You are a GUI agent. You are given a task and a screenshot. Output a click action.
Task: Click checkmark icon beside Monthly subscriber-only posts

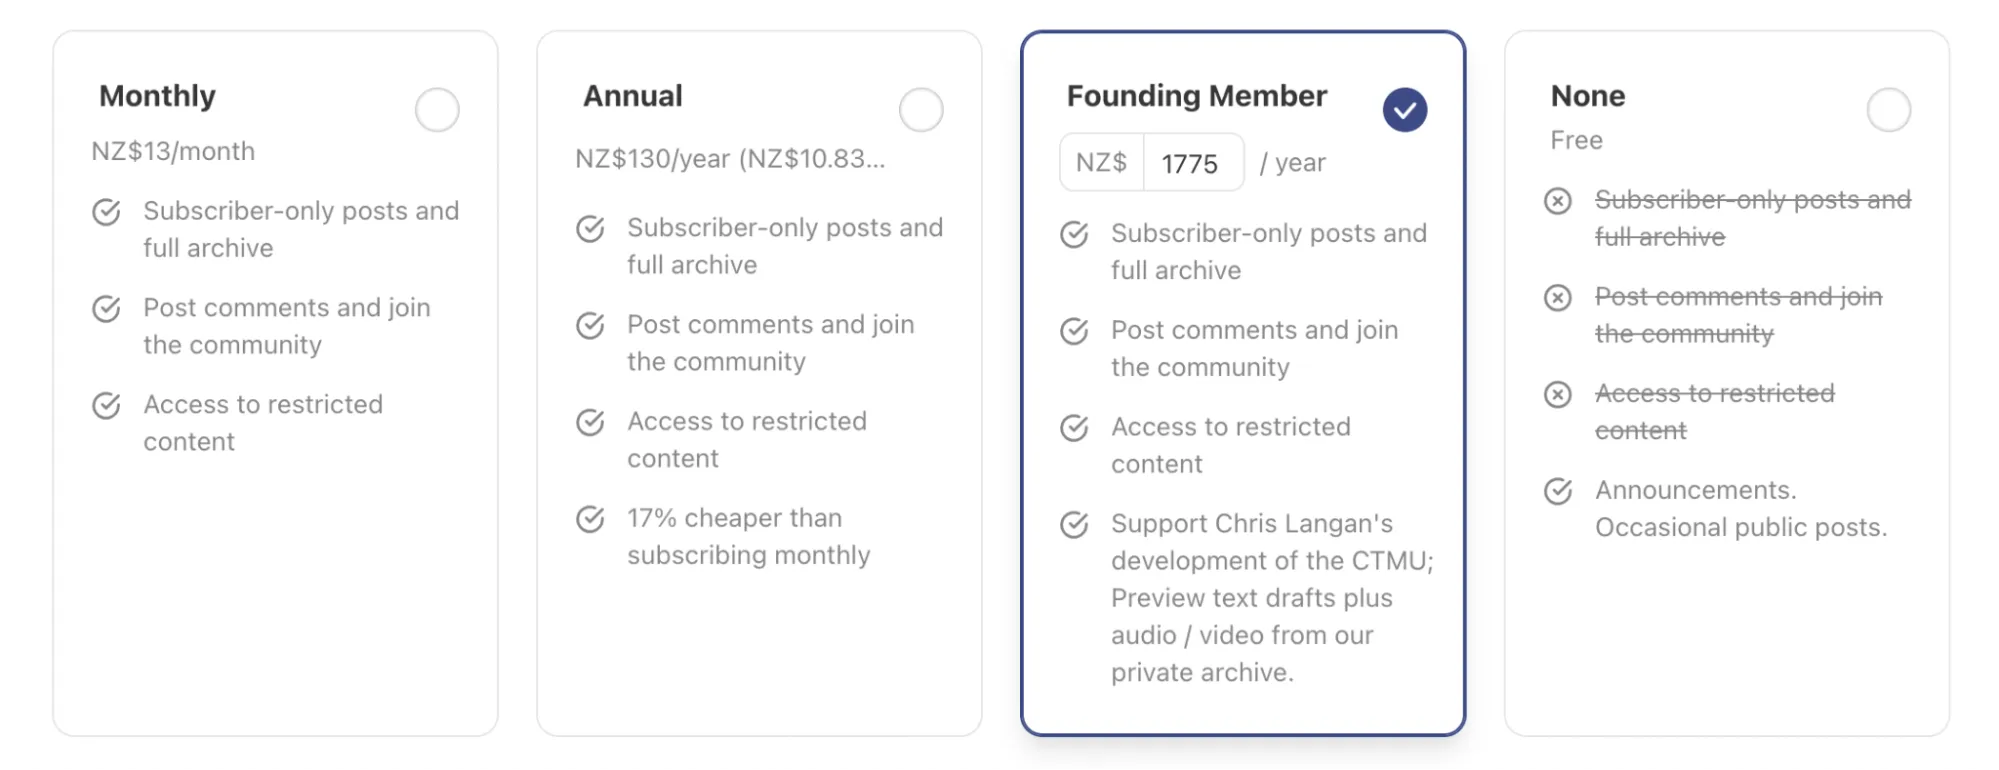tap(106, 212)
